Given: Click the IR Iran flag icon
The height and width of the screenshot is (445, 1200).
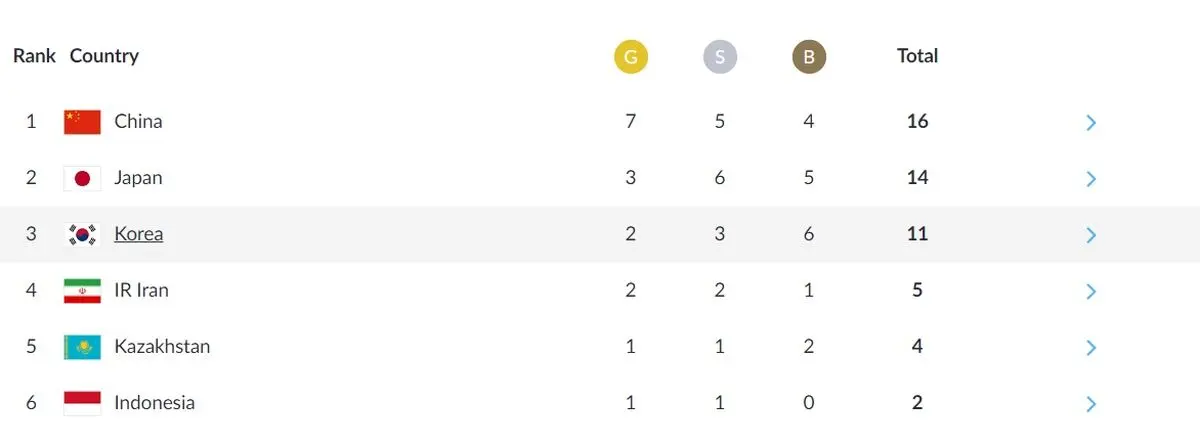Looking at the screenshot, I should pyautogui.click(x=82, y=291).
